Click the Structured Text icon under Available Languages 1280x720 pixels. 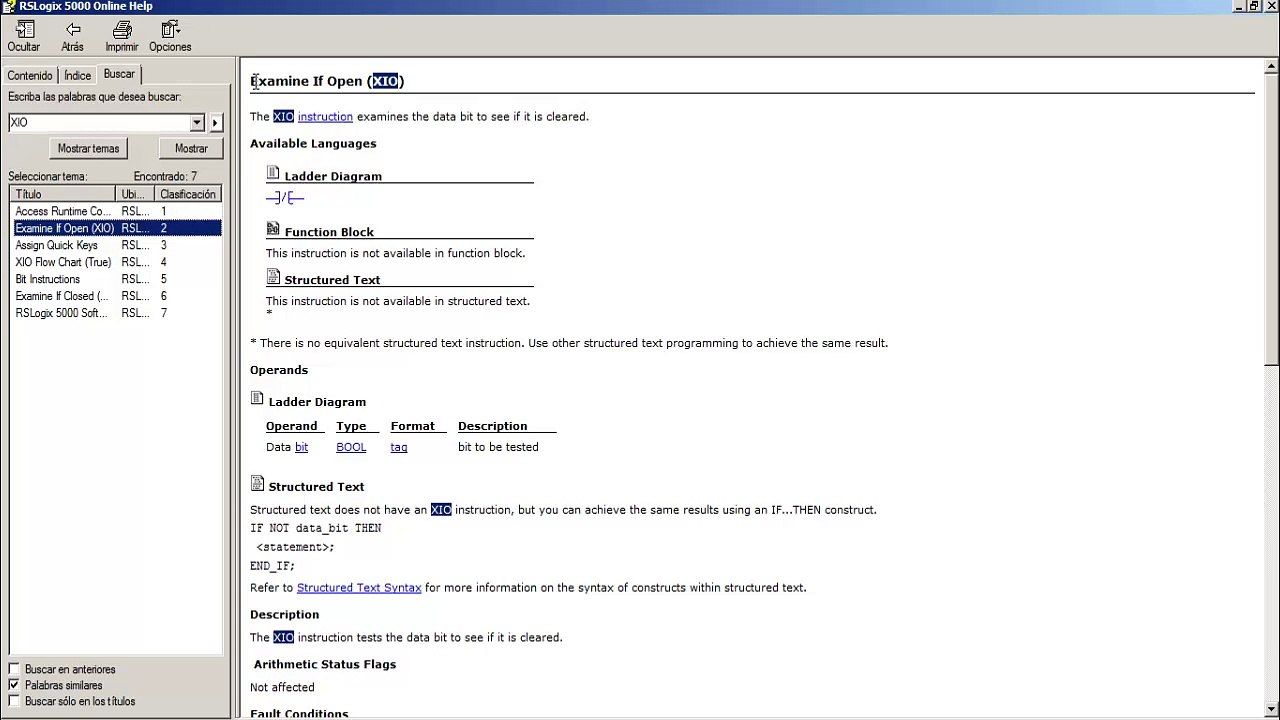[273, 278]
